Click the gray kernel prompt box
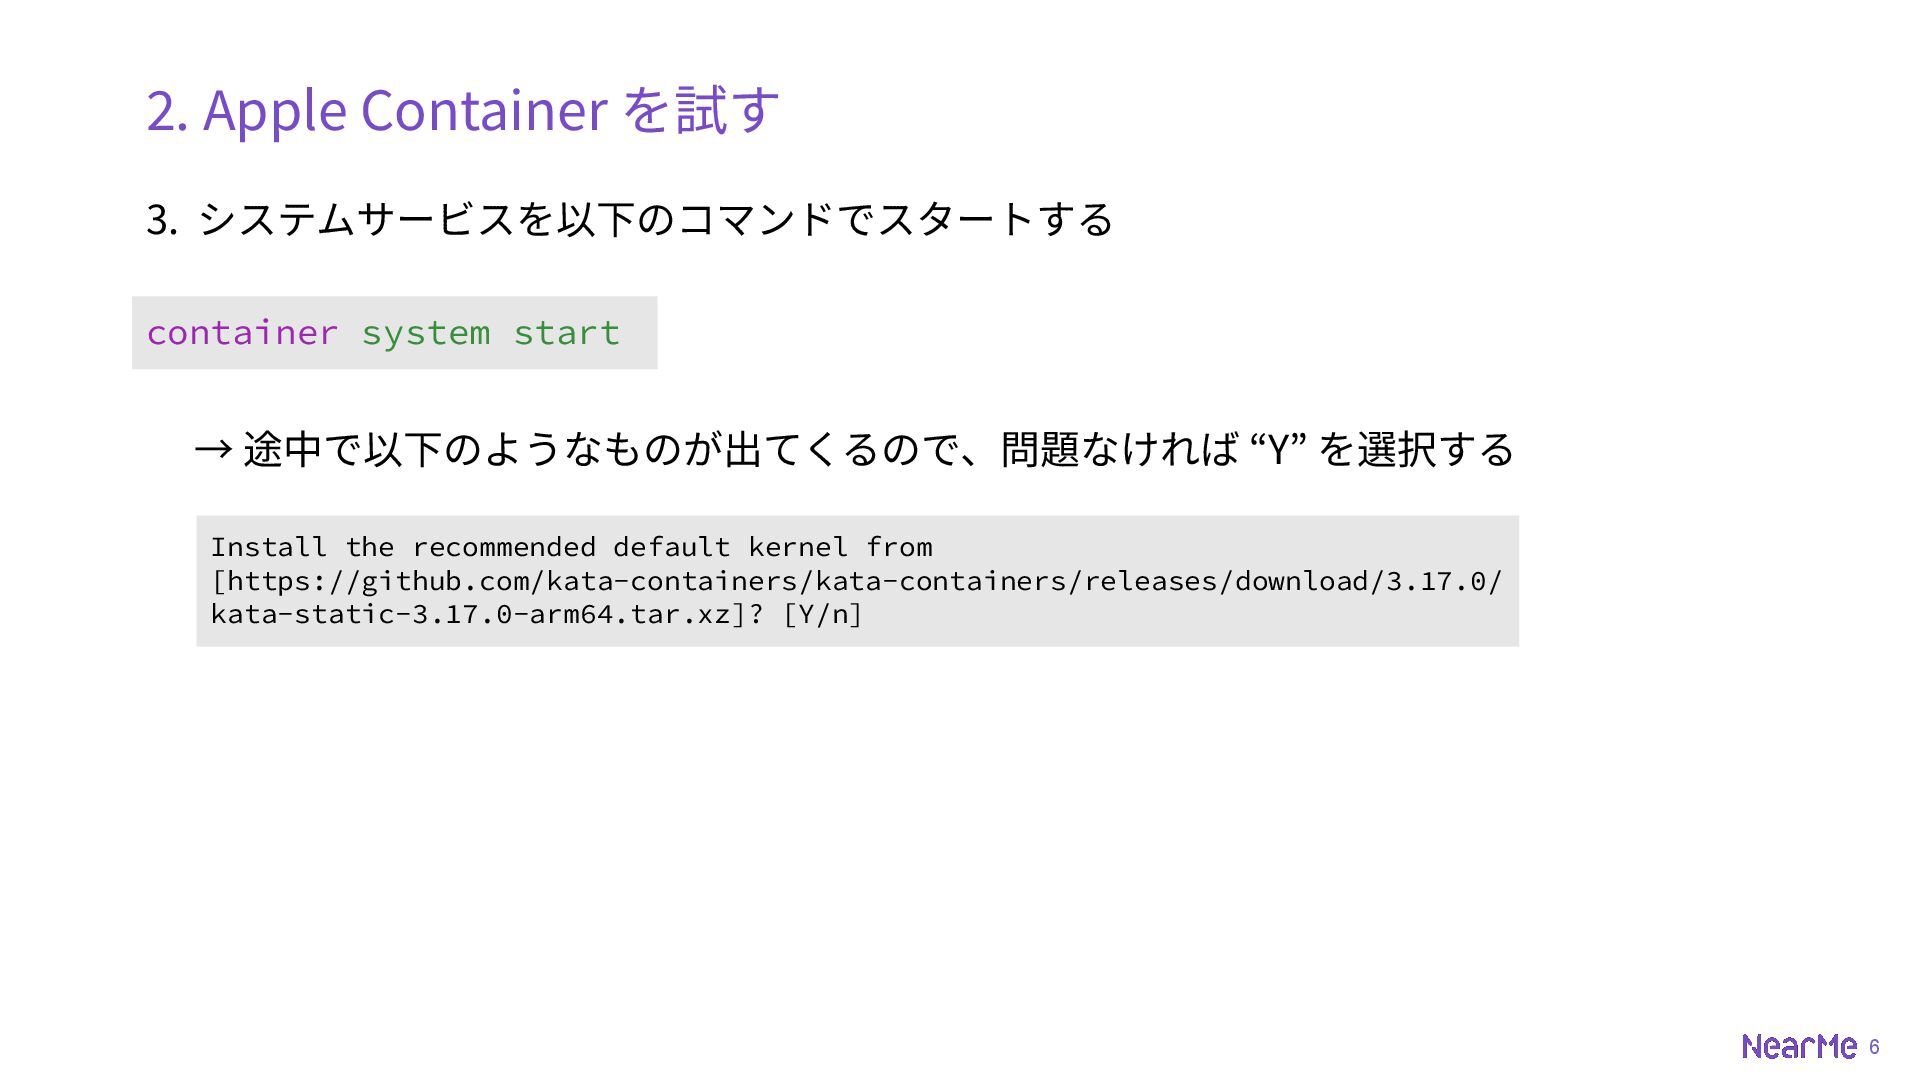The width and height of the screenshot is (1920, 1080). point(857,581)
